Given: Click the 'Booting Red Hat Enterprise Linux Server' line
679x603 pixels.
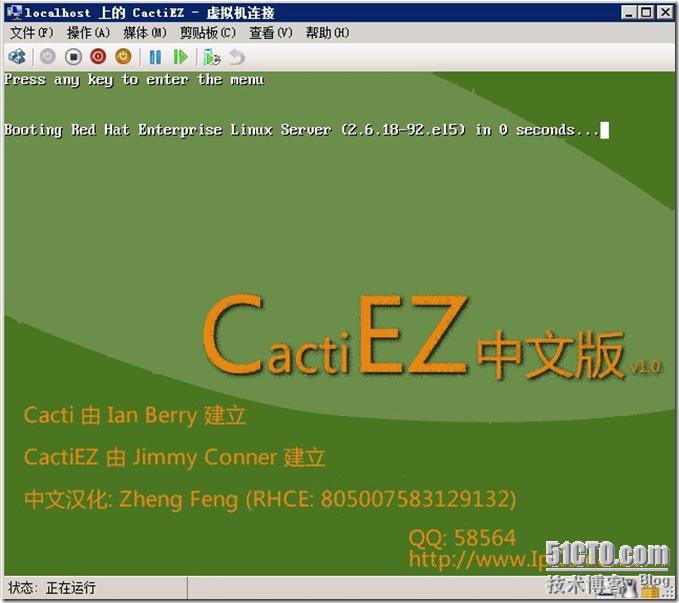Looking at the screenshot, I should pyautogui.click(x=306, y=130).
